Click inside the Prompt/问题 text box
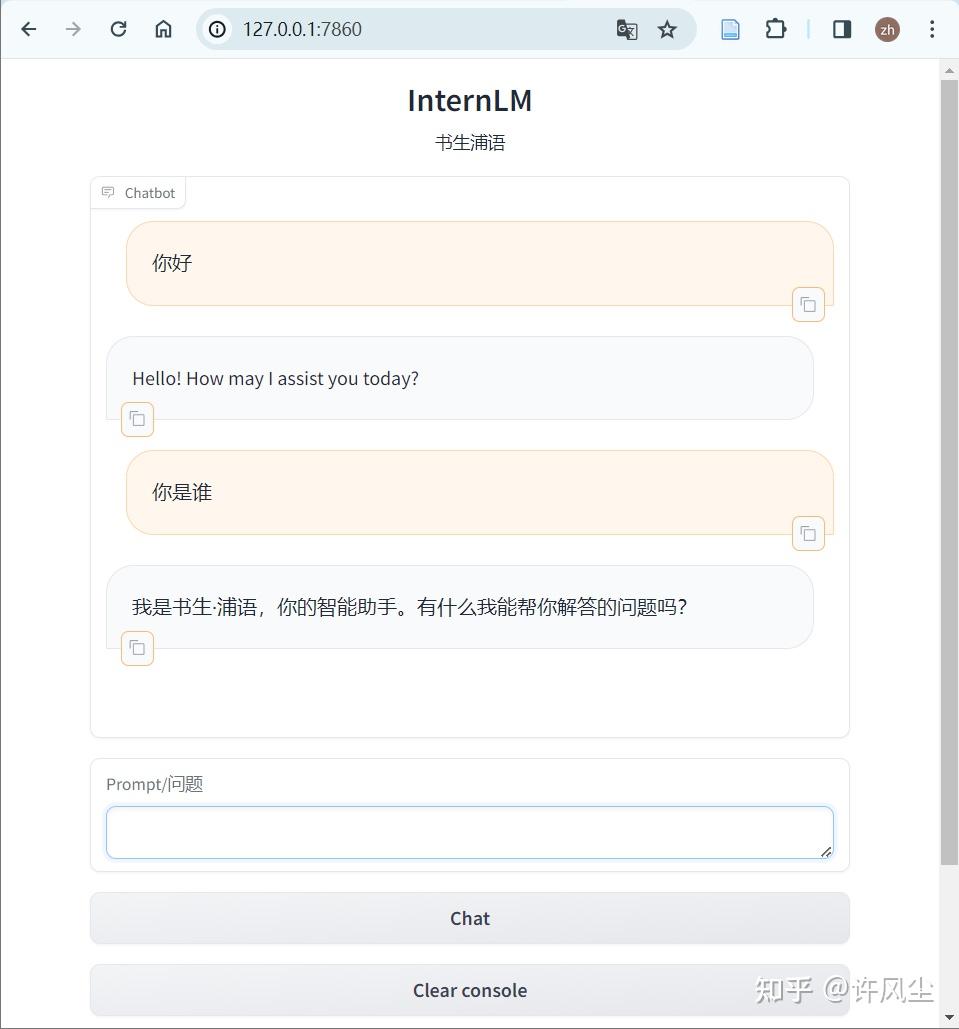The height and width of the screenshot is (1029, 959). pyautogui.click(x=469, y=832)
